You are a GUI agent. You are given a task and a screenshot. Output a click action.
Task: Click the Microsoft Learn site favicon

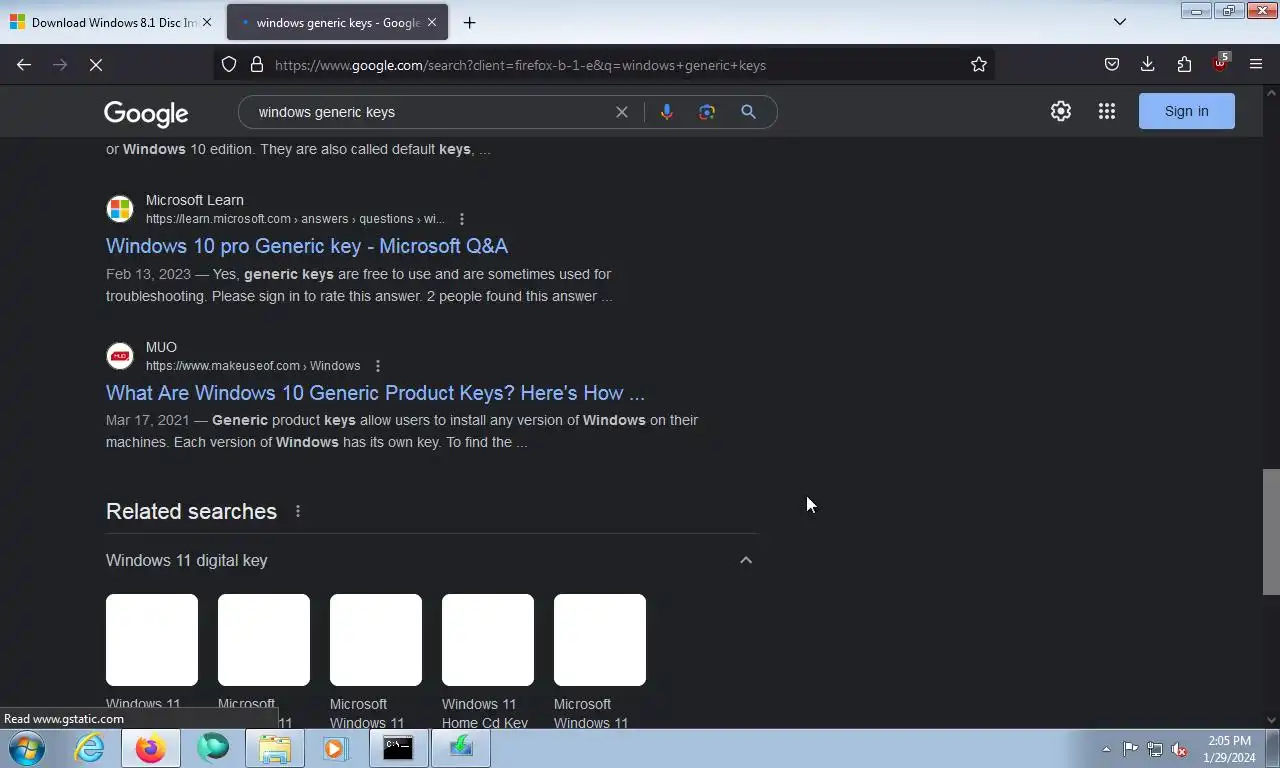pos(120,209)
